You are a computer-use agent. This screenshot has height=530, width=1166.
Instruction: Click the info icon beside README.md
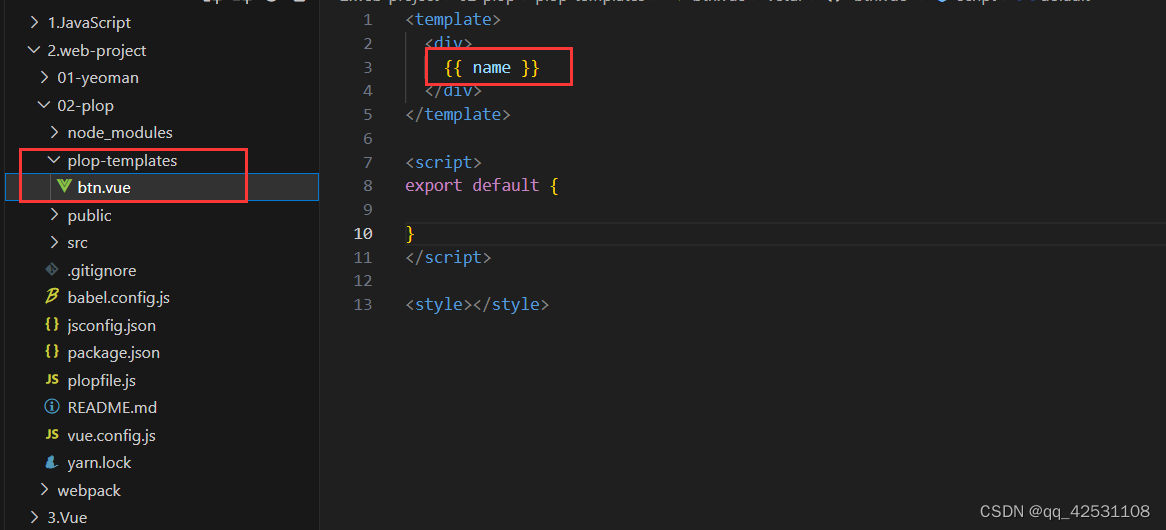pyautogui.click(x=52, y=407)
